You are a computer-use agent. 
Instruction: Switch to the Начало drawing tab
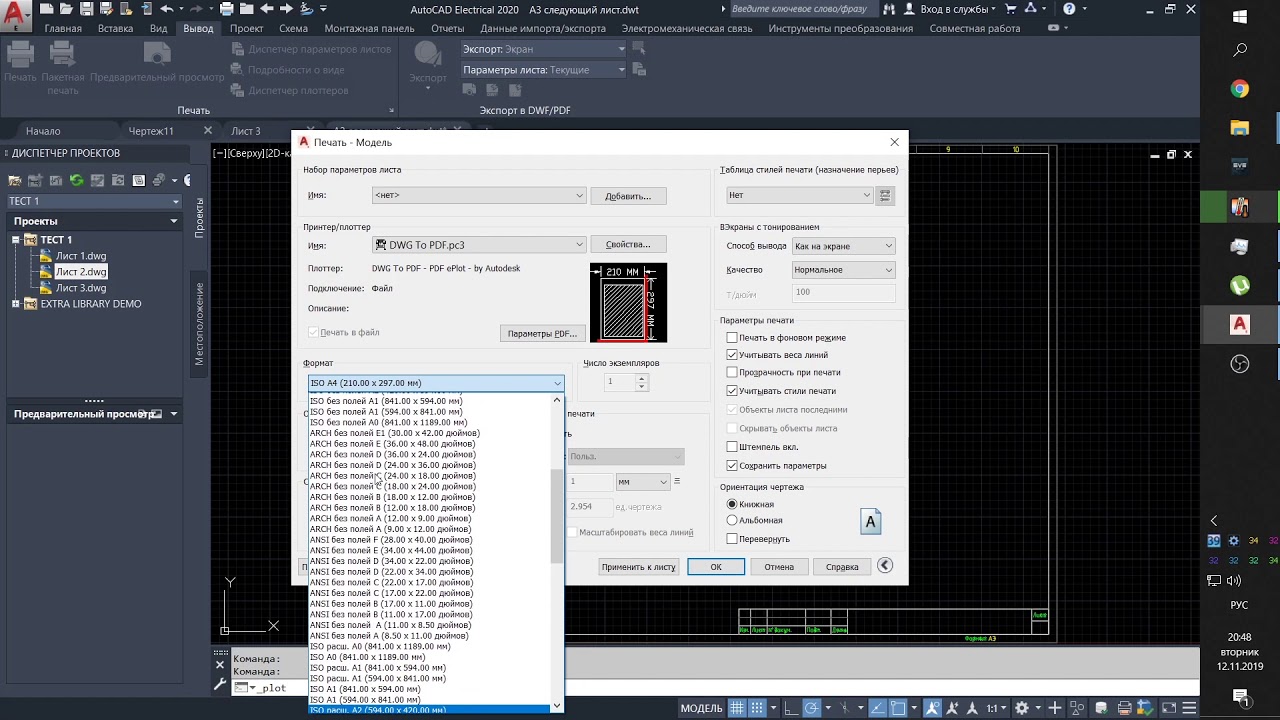point(43,131)
